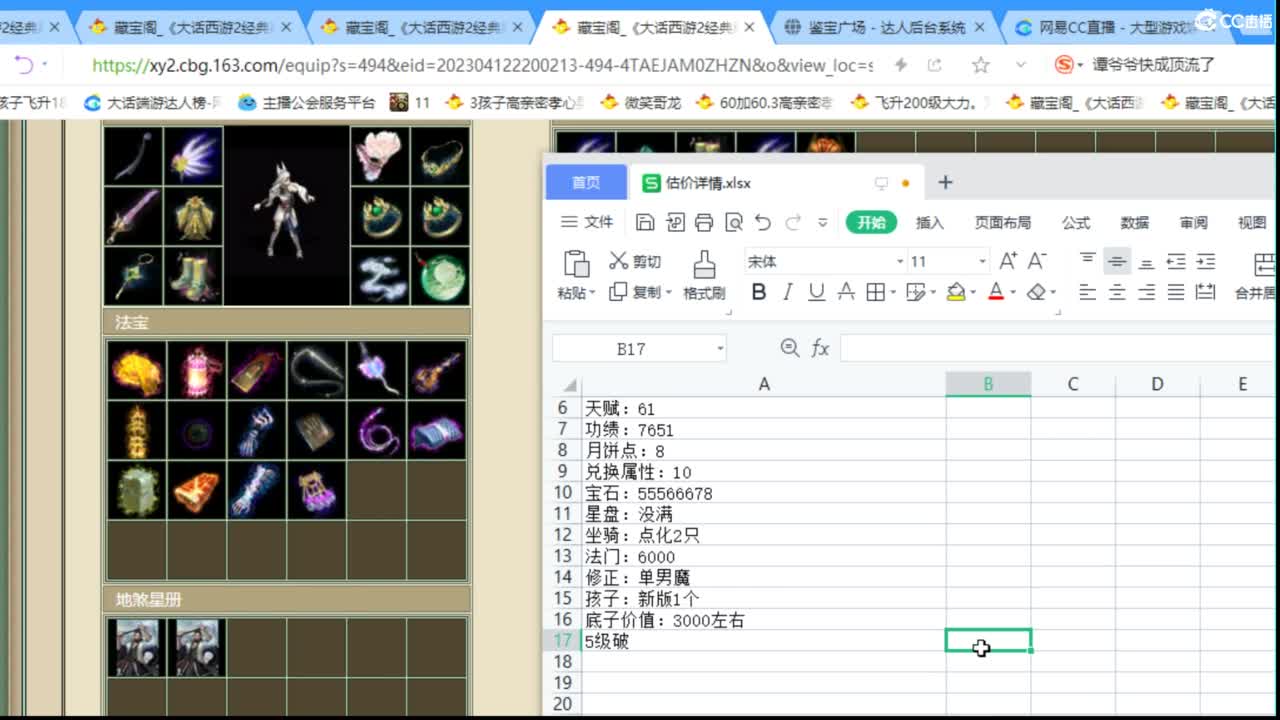Switch to the 公式 ribbon tab
1280x720 pixels.
[1076, 223]
